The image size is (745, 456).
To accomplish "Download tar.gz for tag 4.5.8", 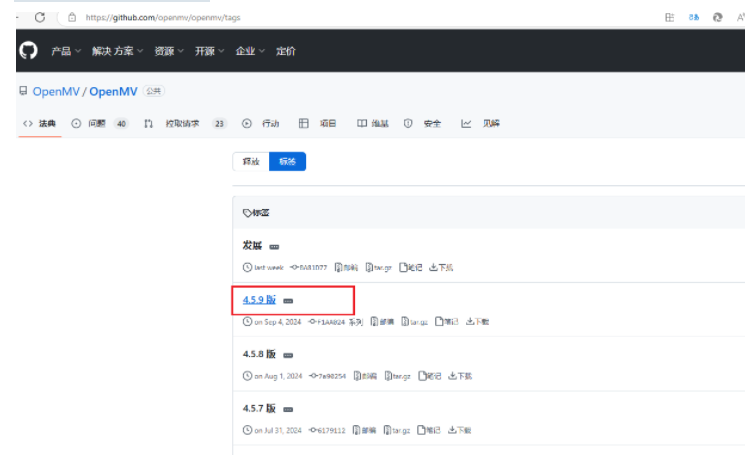I will tap(398, 376).
